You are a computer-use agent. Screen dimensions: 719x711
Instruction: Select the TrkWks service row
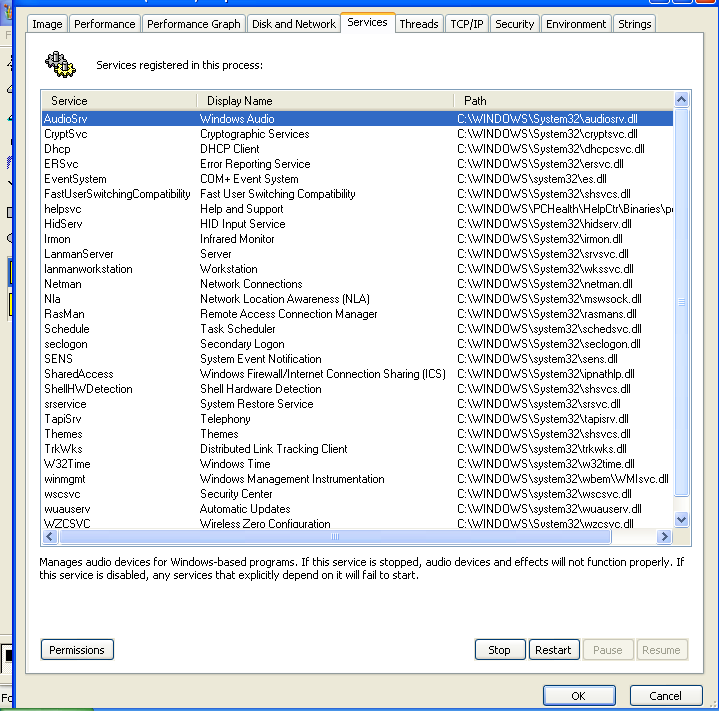tap(357, 449)
